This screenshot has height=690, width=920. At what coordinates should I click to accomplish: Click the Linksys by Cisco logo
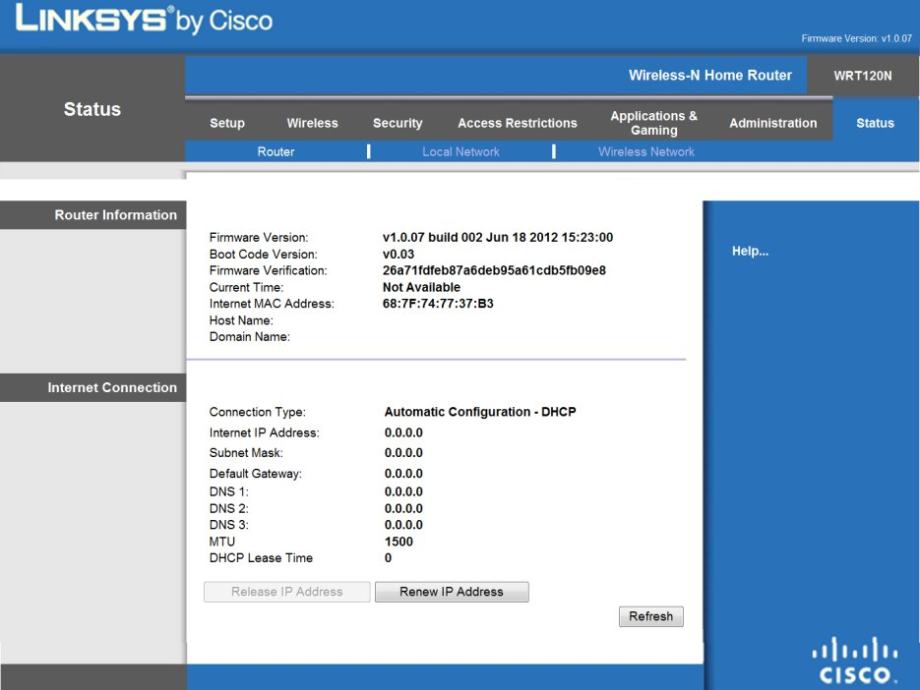tap(141, 21)
